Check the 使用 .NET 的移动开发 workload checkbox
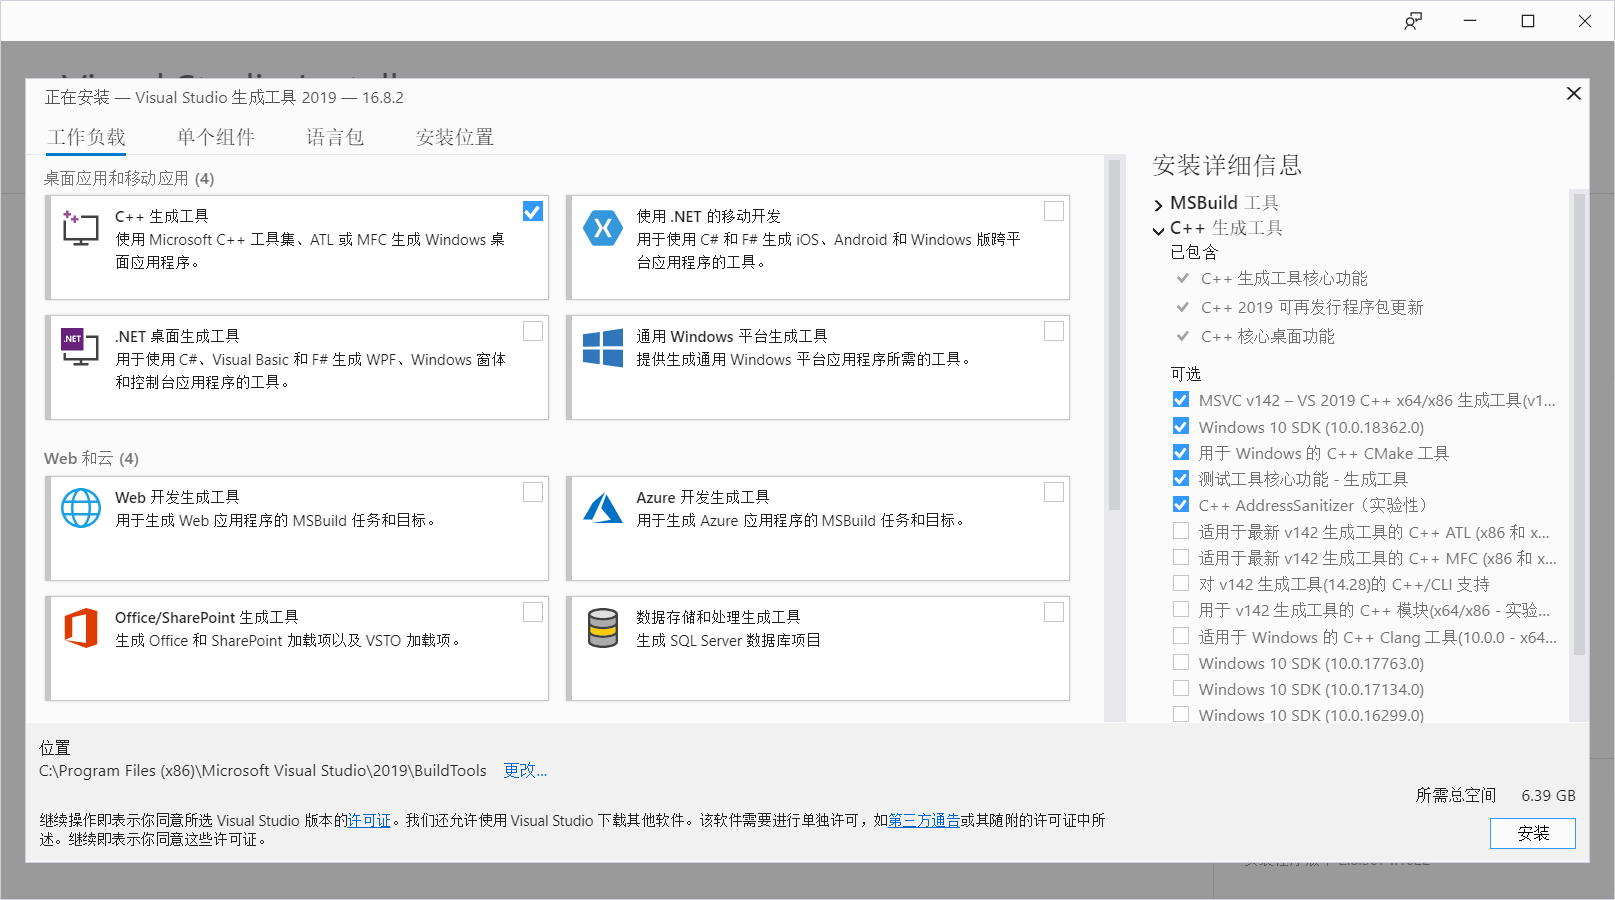 tap(1054, 211)
